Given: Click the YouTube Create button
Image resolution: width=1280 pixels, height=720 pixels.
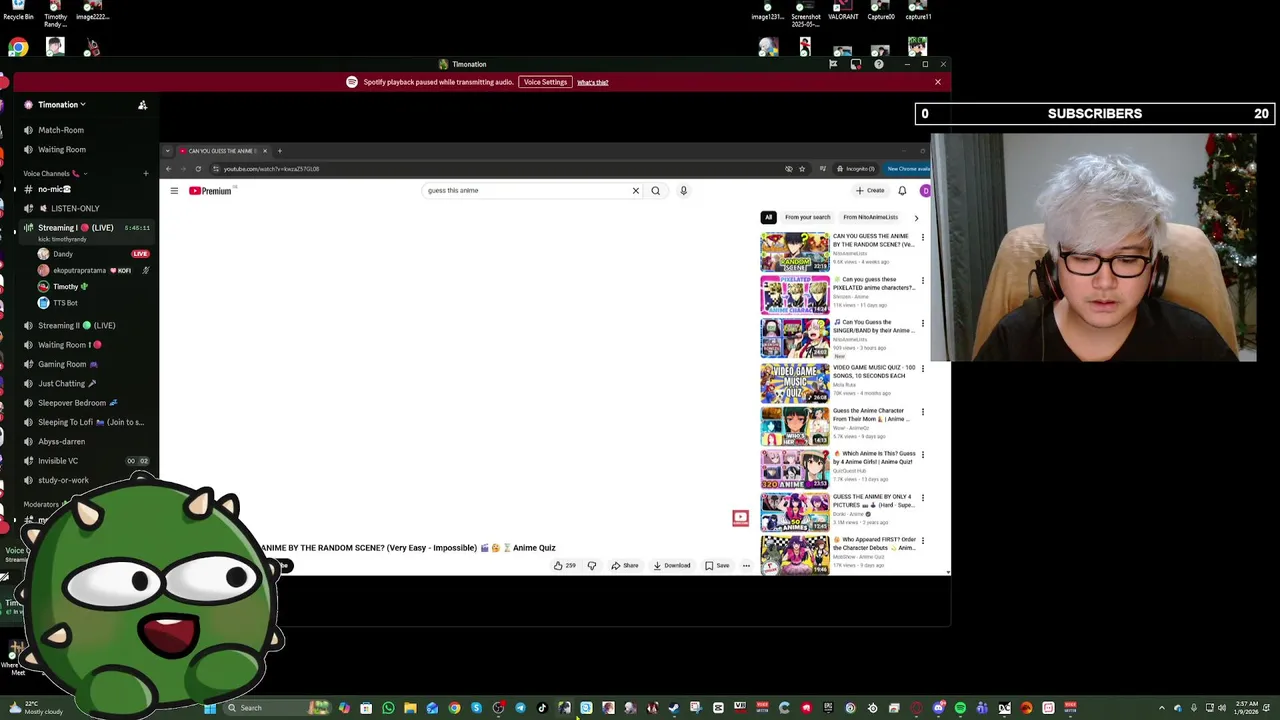Looking at the screenshot, I should pyautogui.click(x=871, y=190).
